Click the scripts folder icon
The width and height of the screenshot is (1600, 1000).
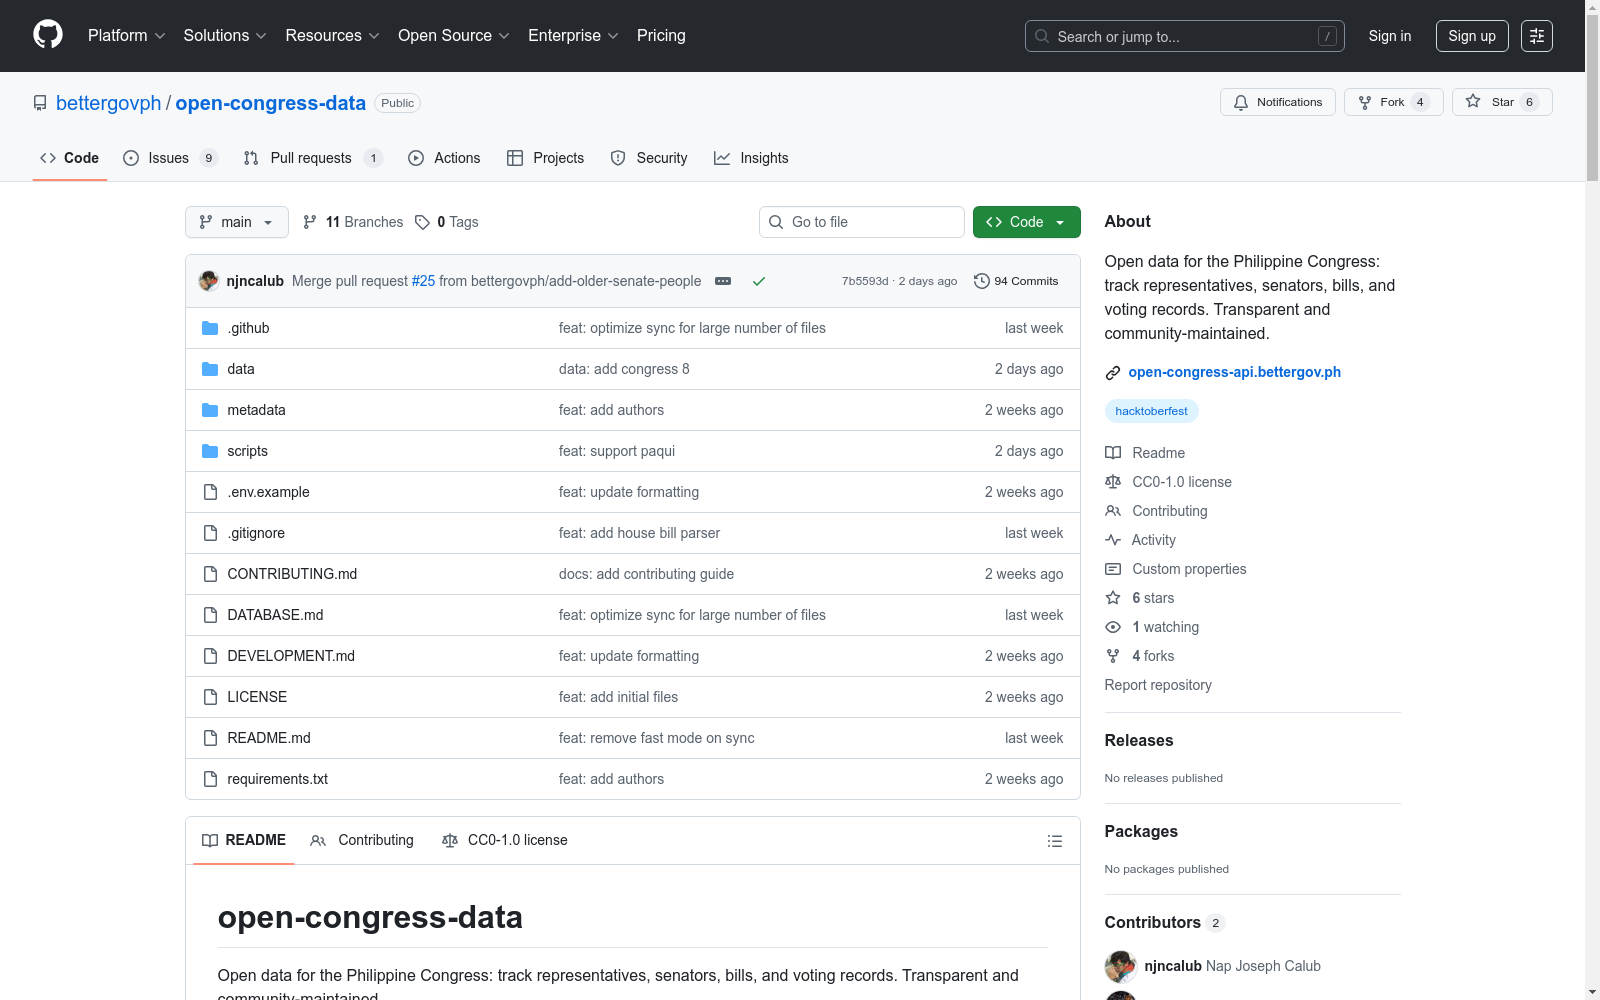click(210, 451)
